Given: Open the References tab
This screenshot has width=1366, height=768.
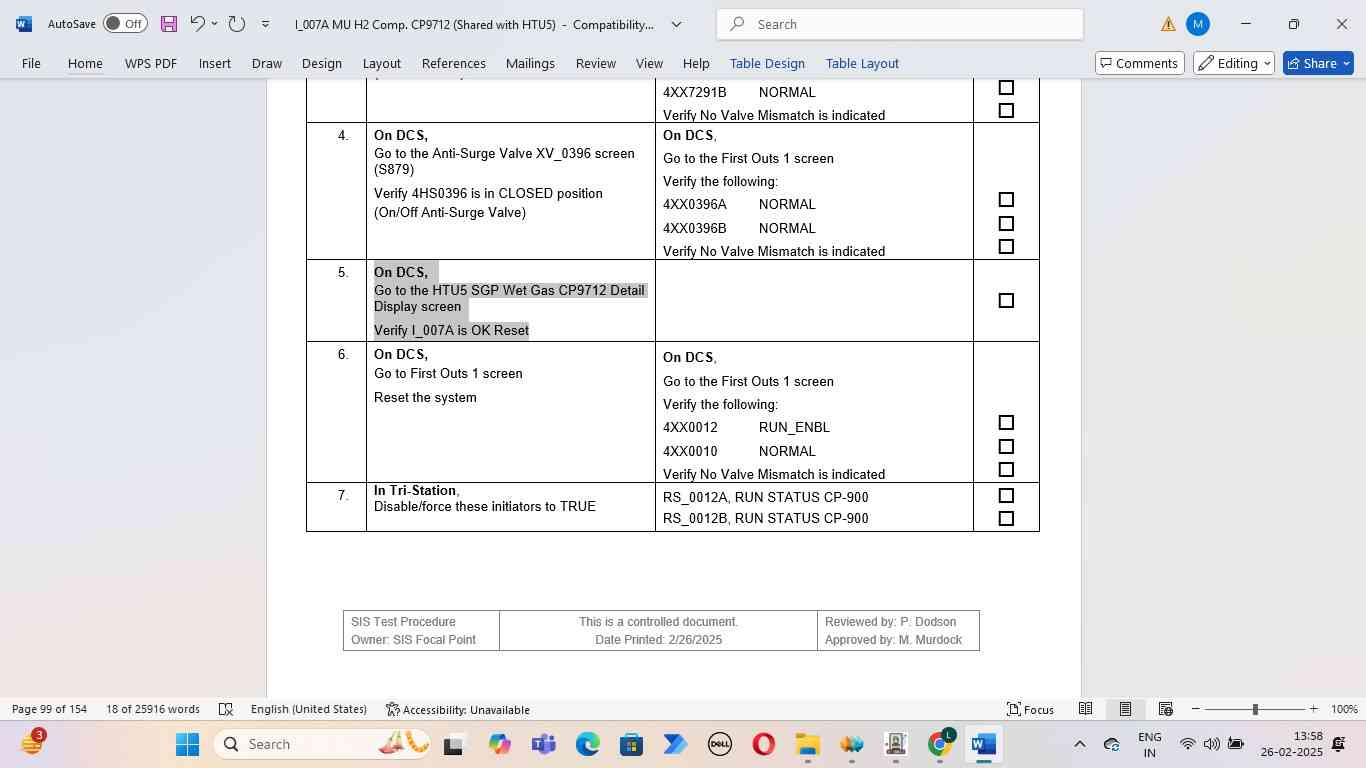Looking at the screenshot, I should click(x=454, y=63).
